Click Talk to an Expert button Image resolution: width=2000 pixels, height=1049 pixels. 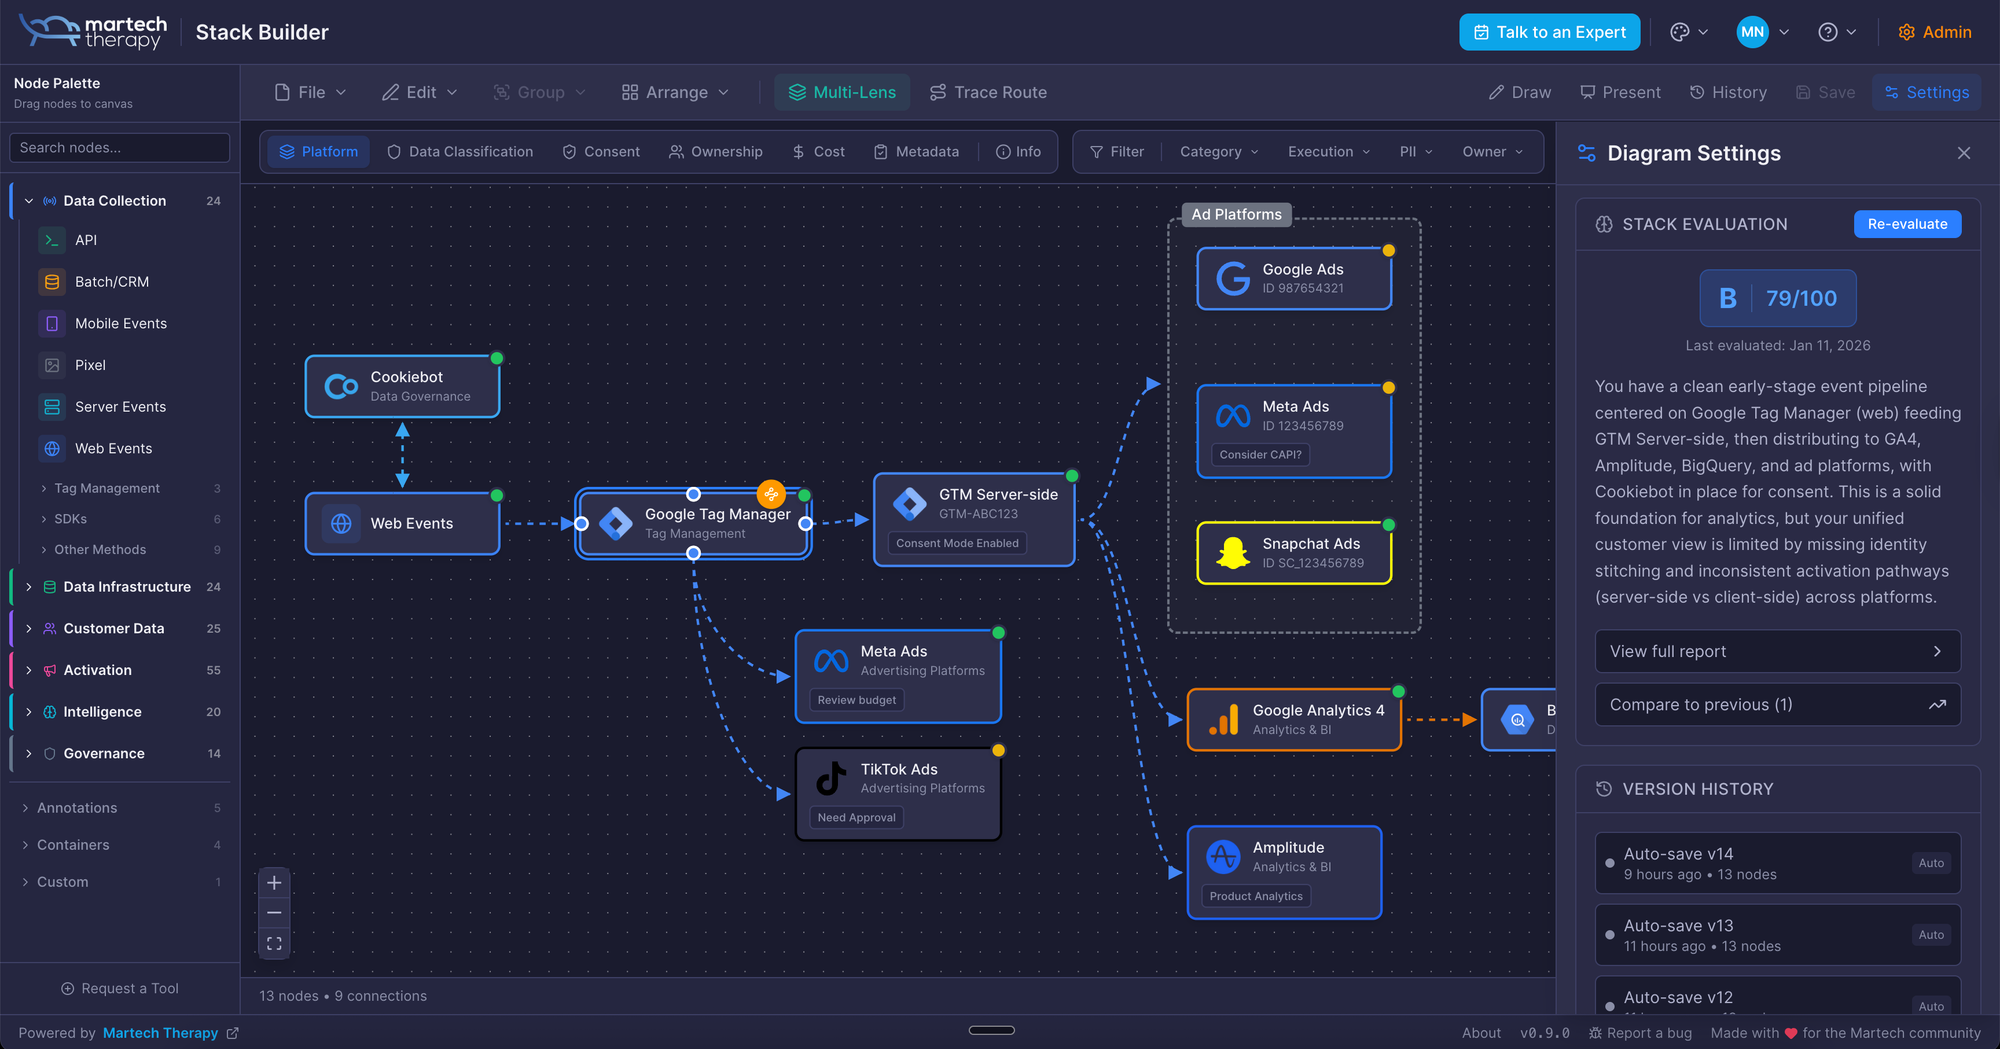(1549, 32)
